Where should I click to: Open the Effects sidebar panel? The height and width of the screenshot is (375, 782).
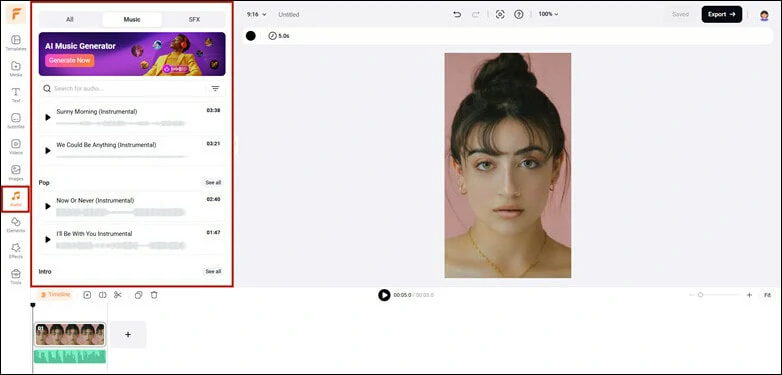16,250
